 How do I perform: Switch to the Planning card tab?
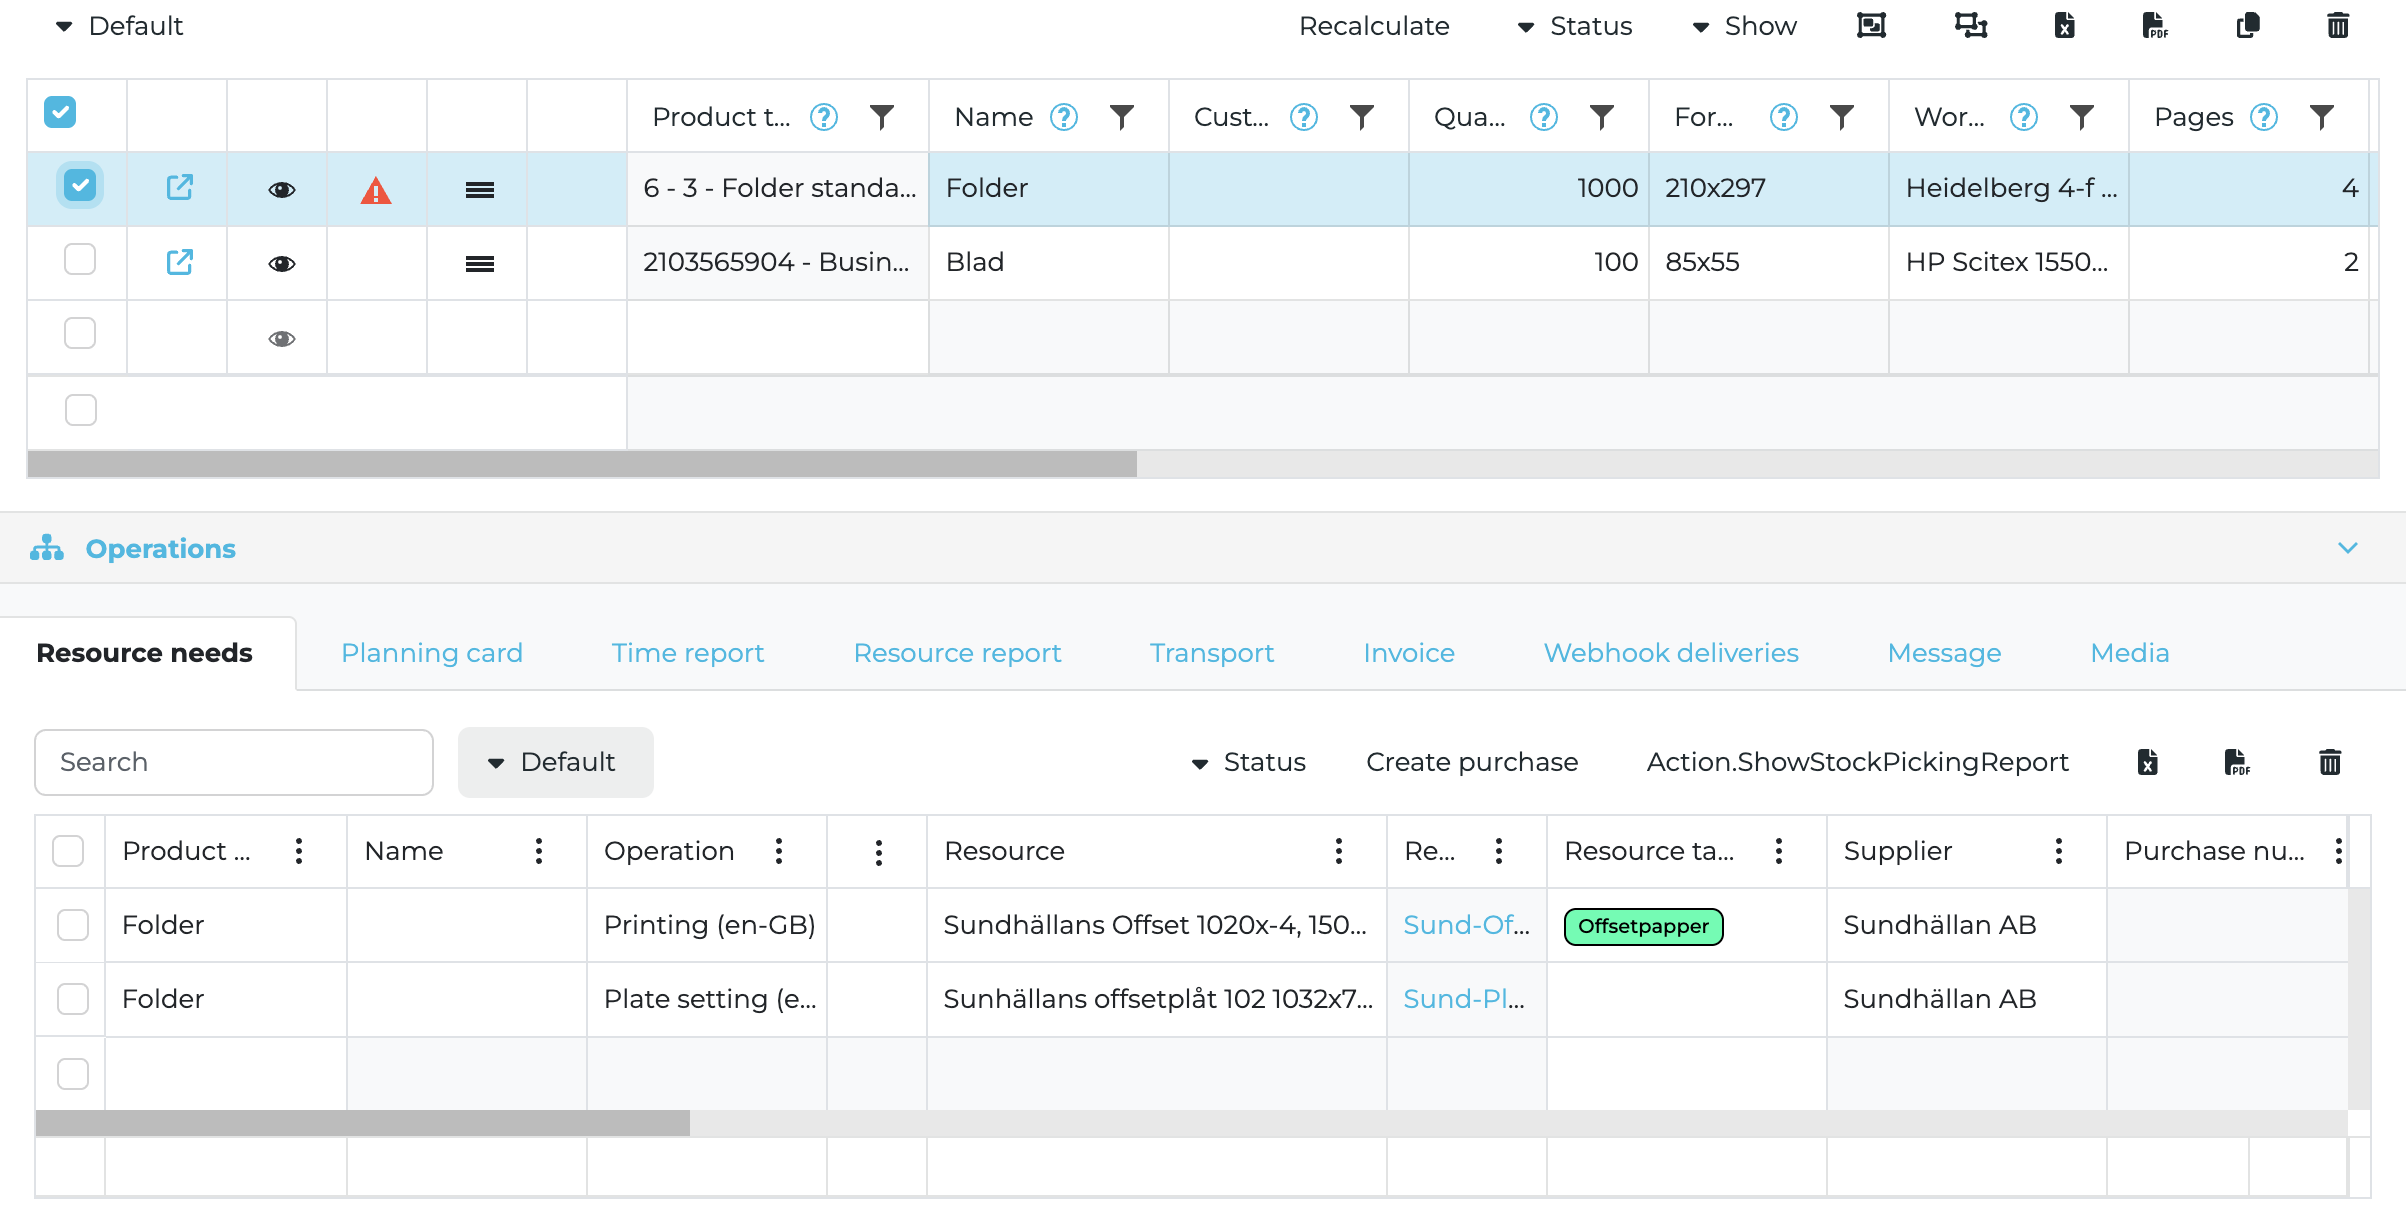(431, 653)
